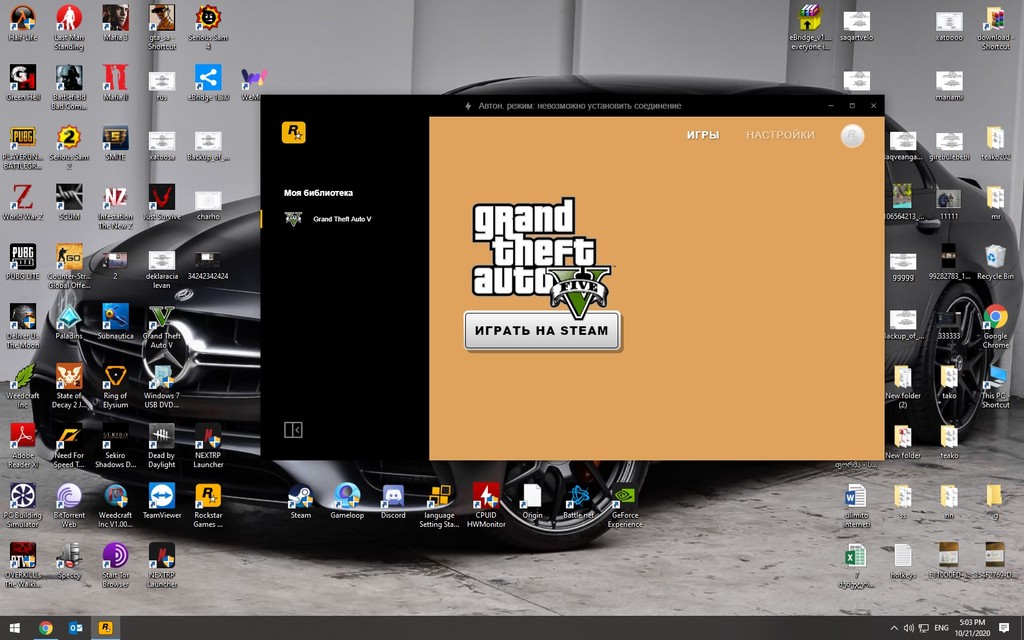Select Grand Theft Auto V in the library
1024x640 pixels.
click(x=344, y=219)
